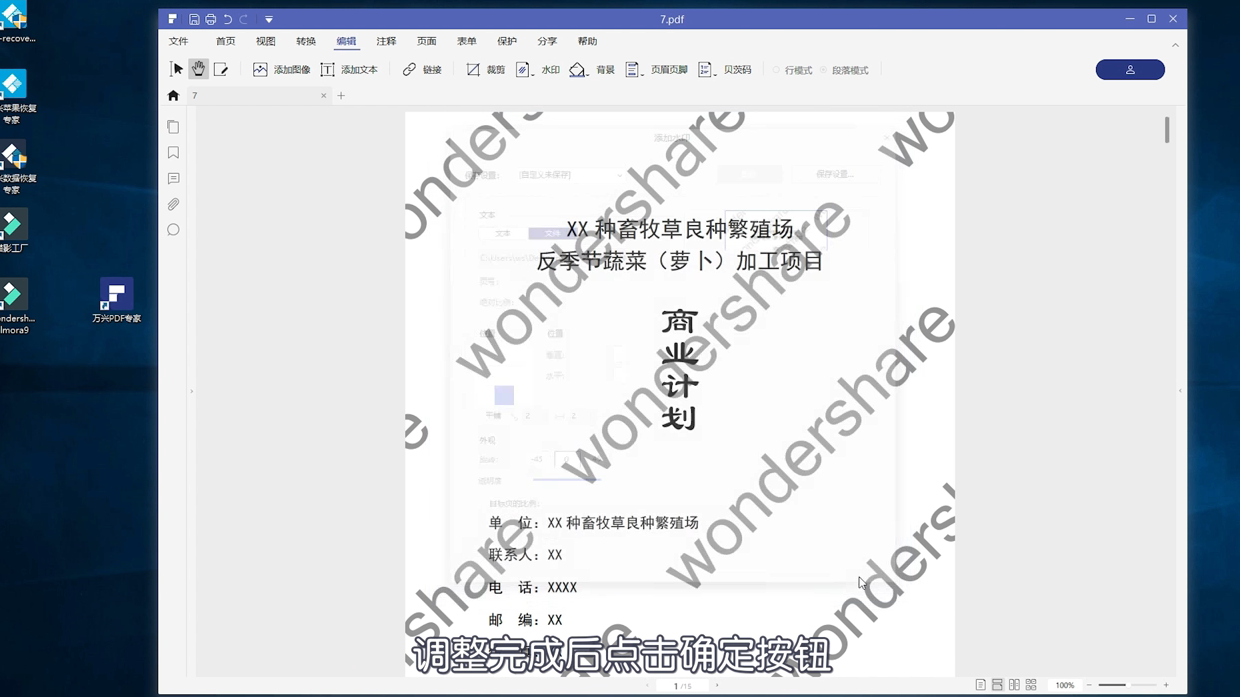Click the PDF app logo icon in title bar
The image size is (1240, 697).
point(172,19)
